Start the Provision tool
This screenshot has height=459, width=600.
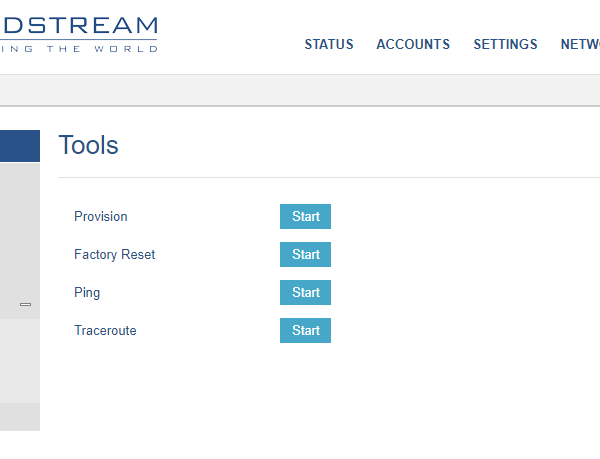(x=305, y=217)
